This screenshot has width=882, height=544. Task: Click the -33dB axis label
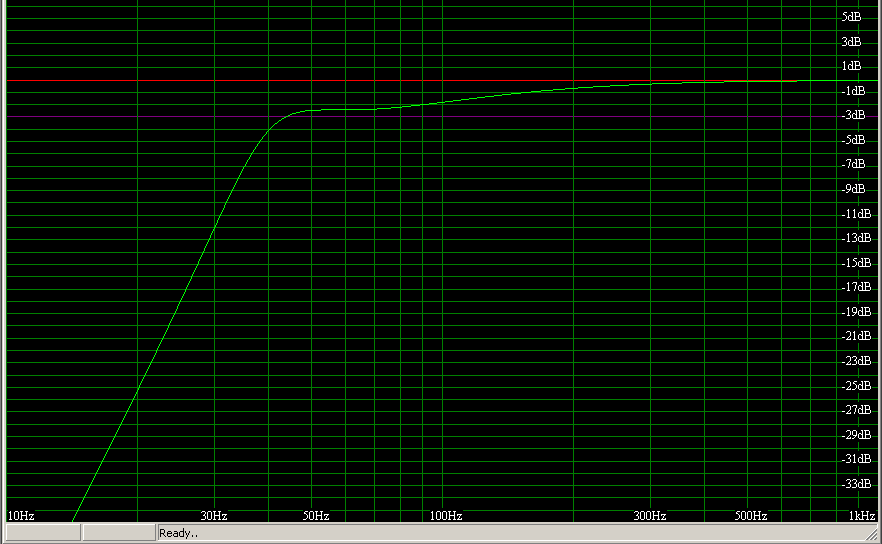pyautogui.click(x=856, y=483)
